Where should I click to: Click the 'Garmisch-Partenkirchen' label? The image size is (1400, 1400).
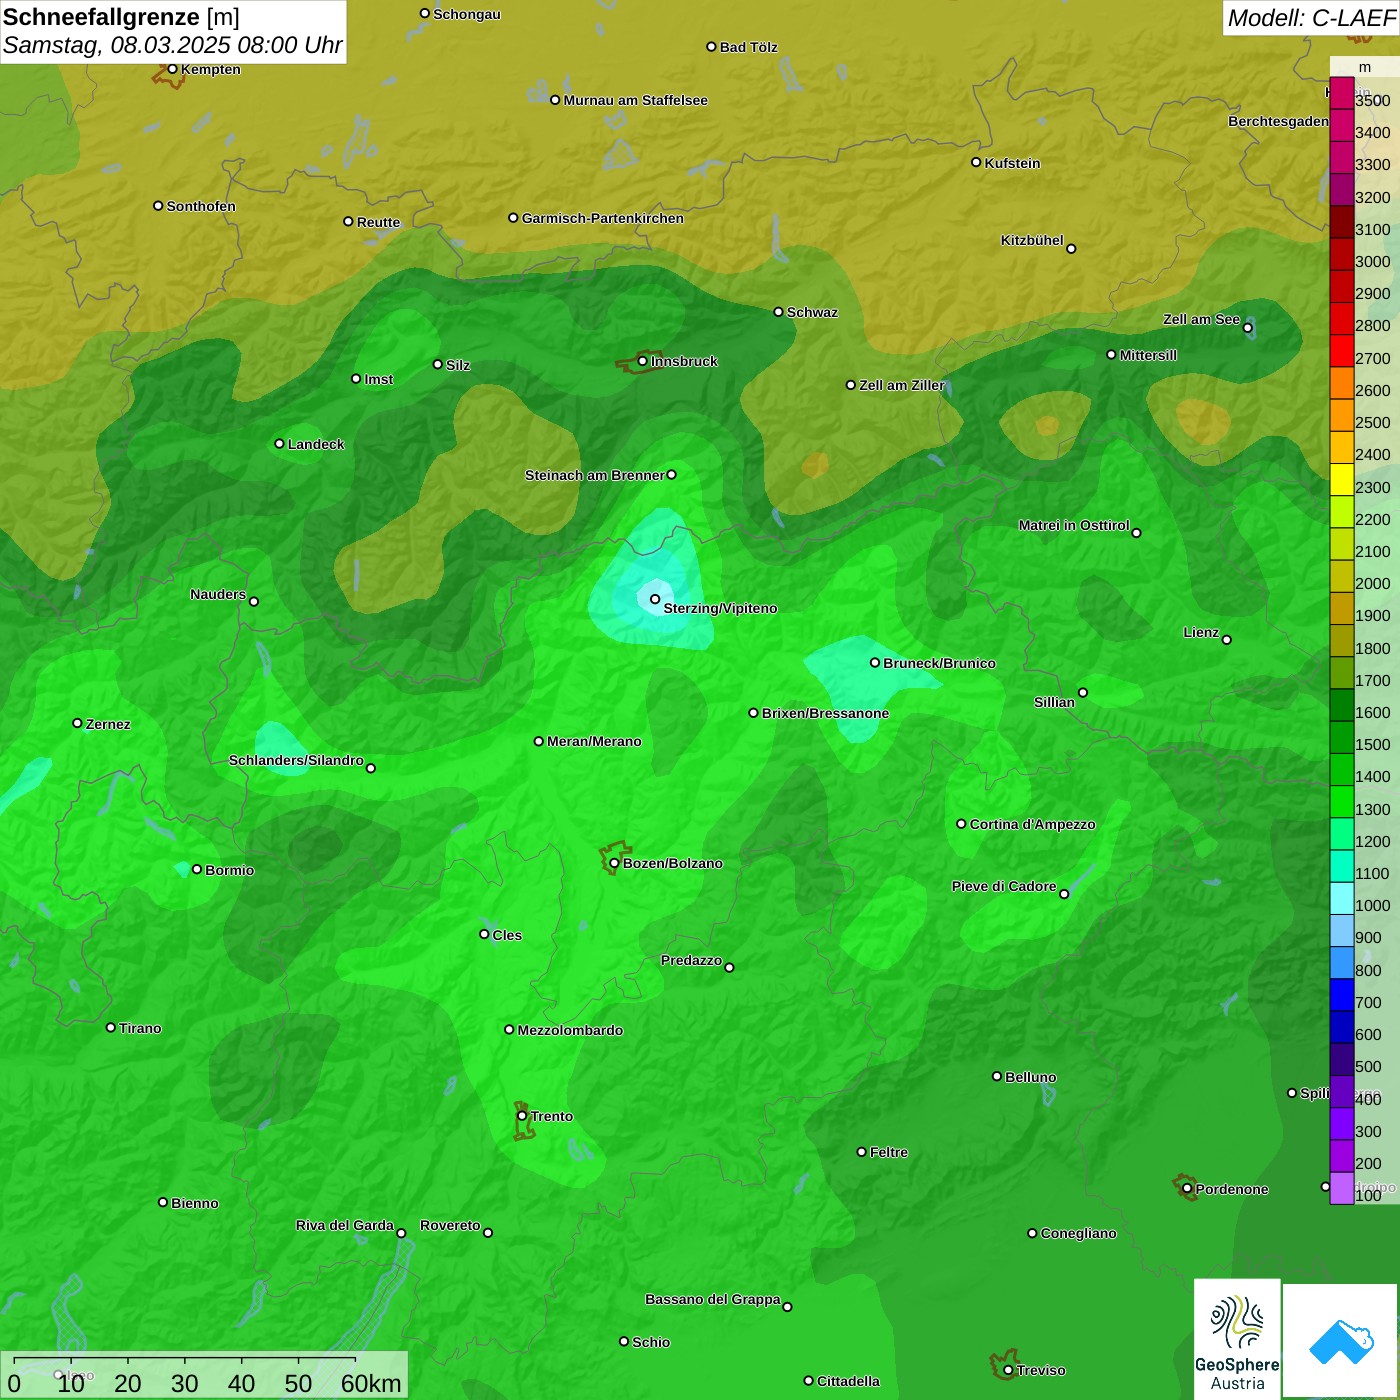(x=603, y=218)
